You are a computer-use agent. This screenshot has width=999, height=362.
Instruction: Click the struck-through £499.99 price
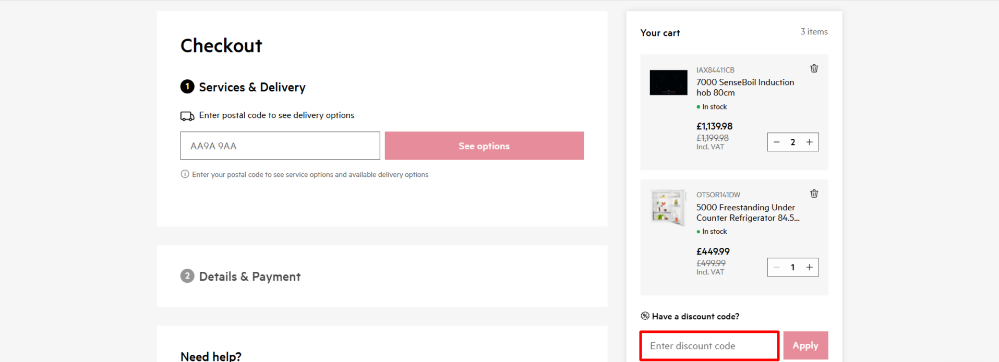tap(711, 262)
